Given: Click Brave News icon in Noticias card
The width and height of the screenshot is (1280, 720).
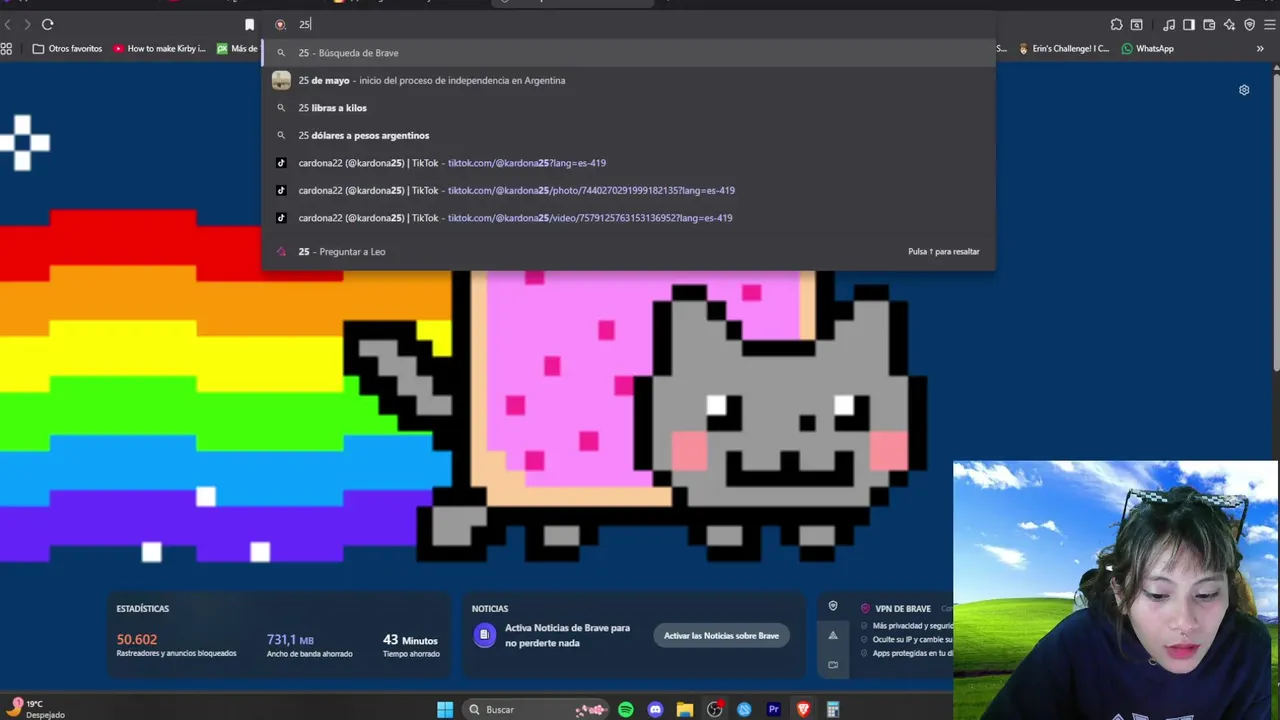Looking at the screenshot, I should pos(484,635).
